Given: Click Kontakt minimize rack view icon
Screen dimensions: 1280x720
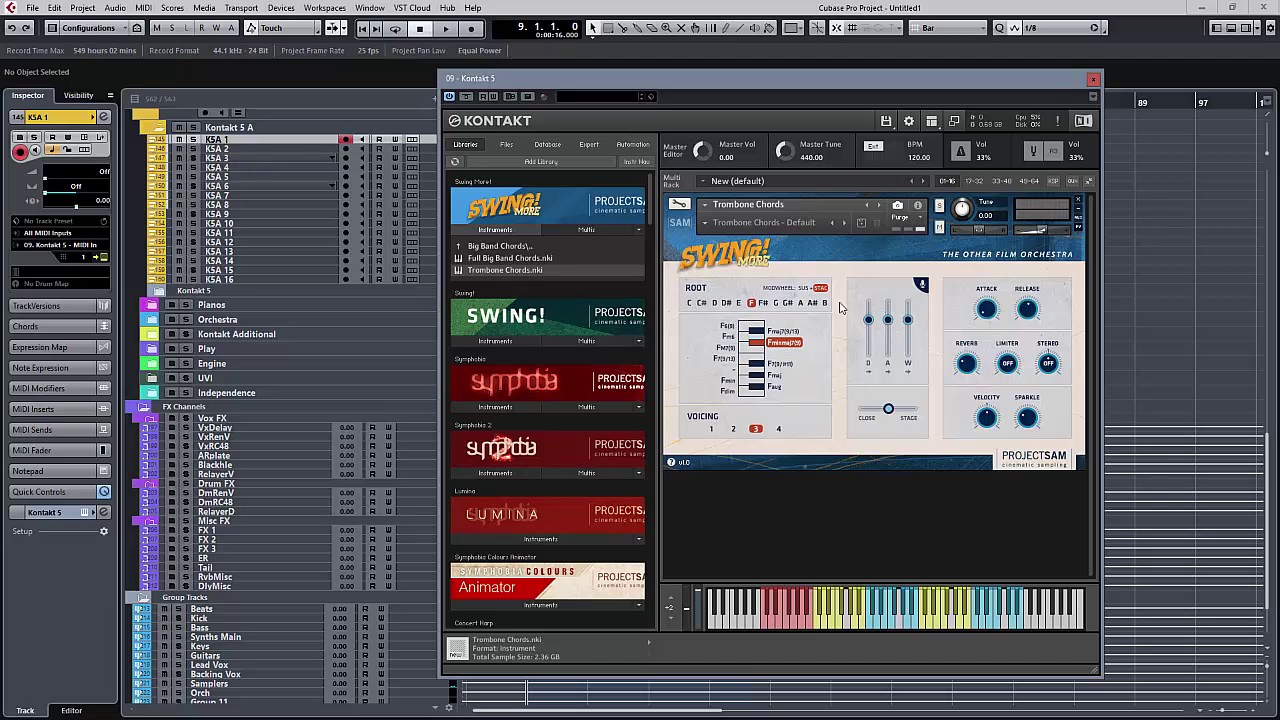Looking at the screenshot, I should tap(954, 121).
